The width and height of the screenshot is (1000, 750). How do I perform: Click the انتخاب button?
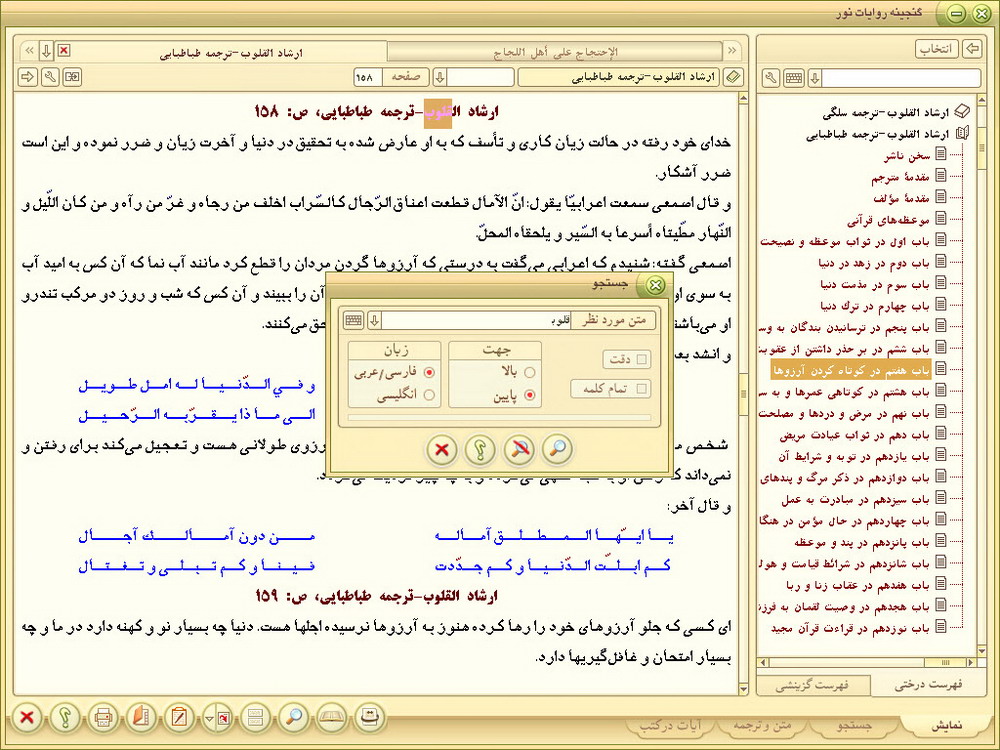[x=937, y=49]
